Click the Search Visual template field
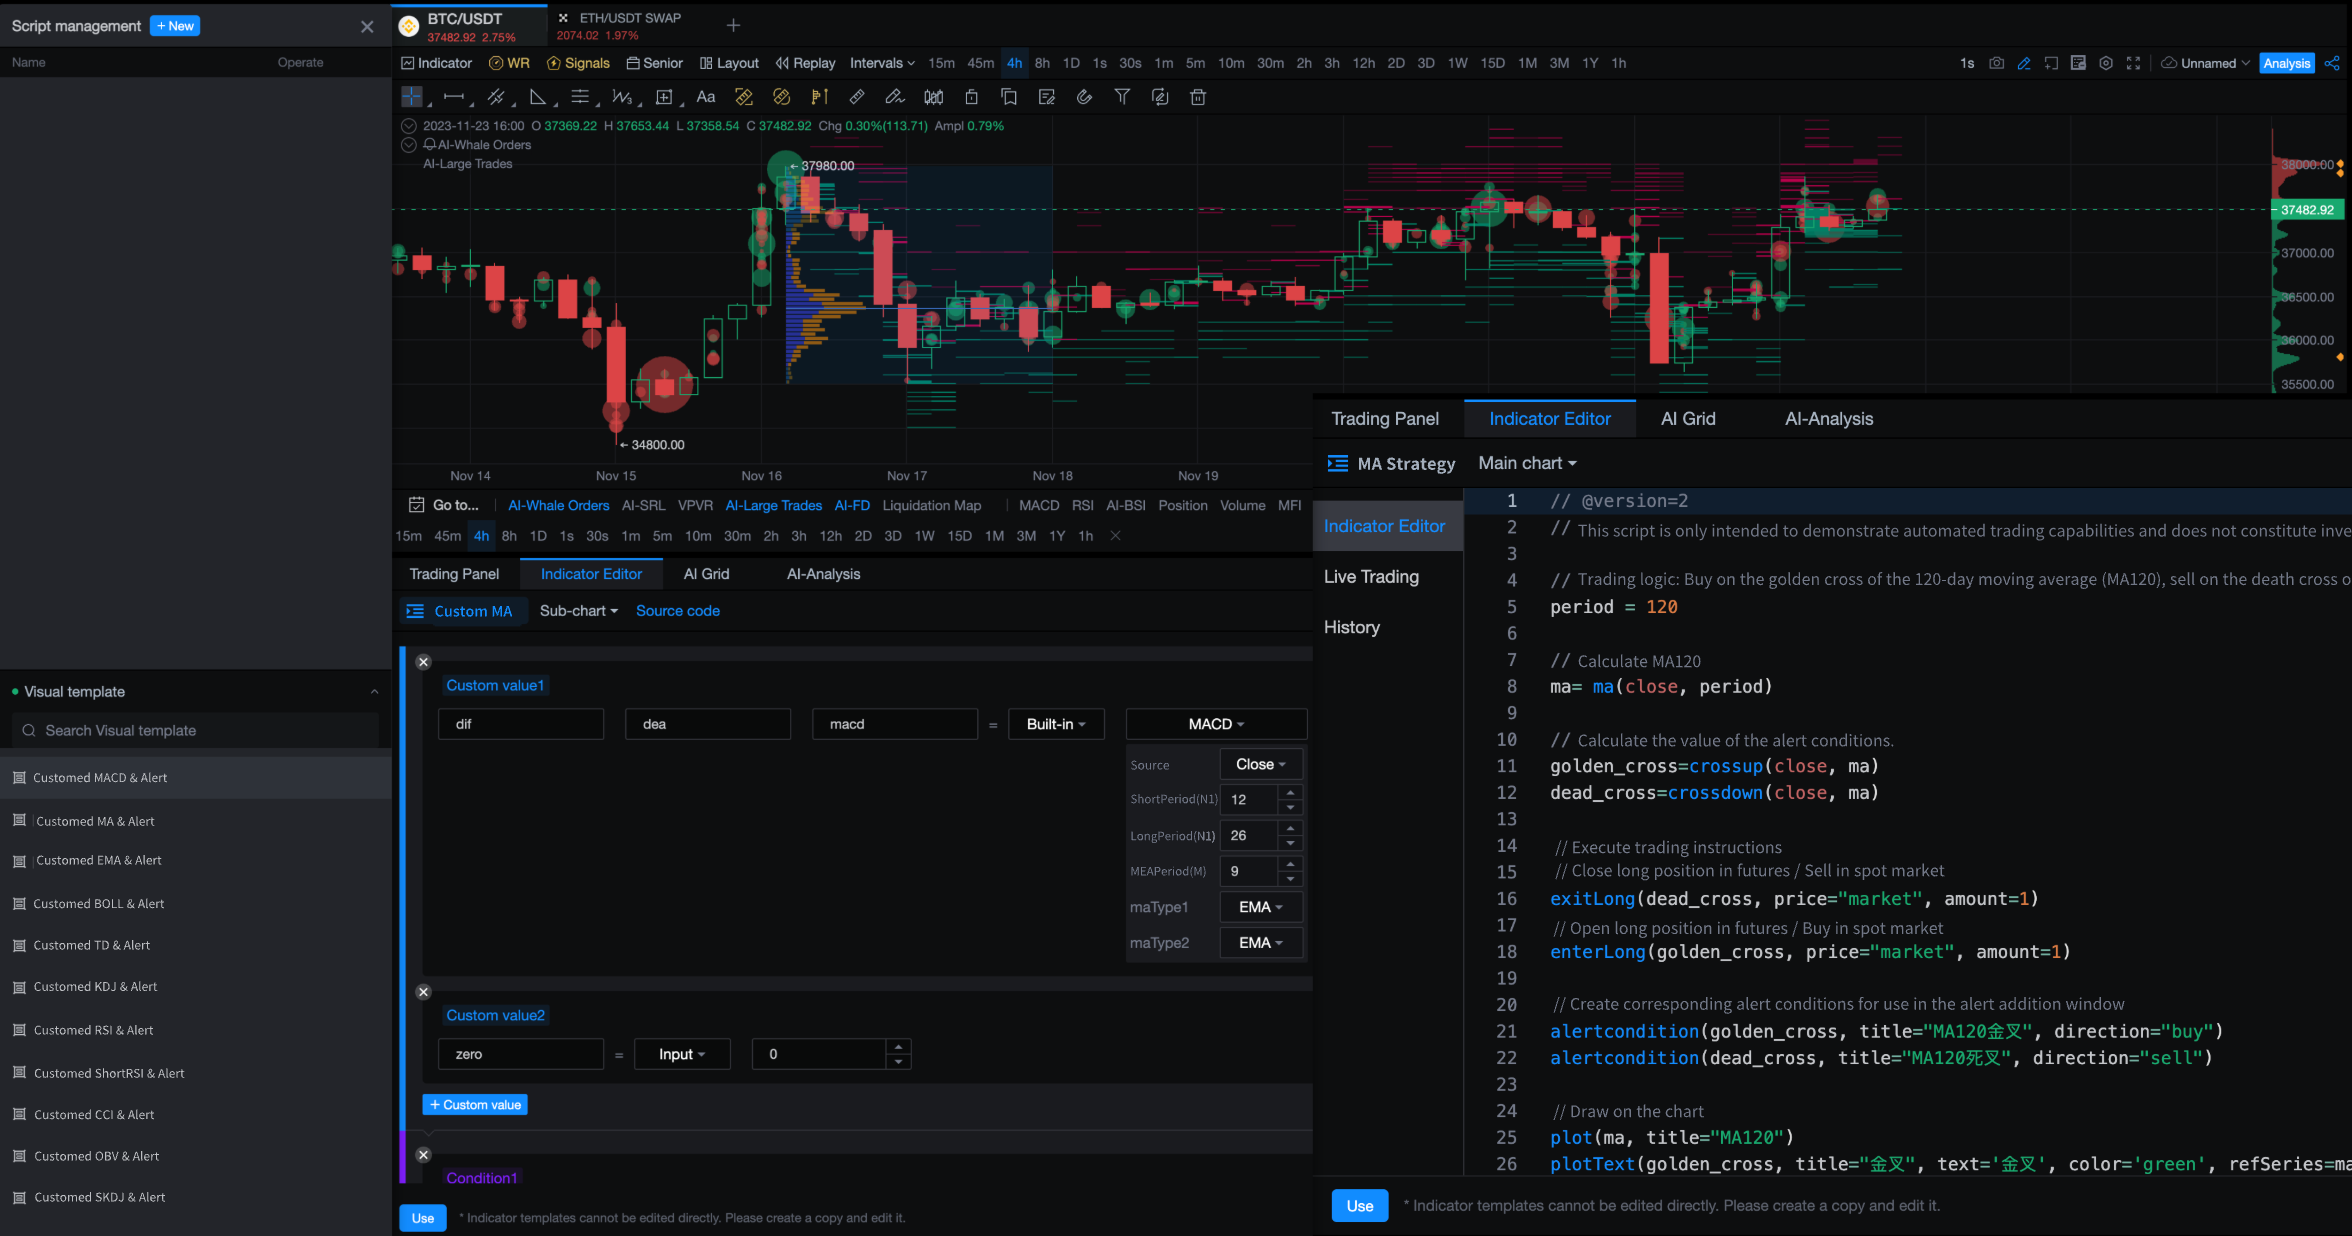 [x=196, y=731]
